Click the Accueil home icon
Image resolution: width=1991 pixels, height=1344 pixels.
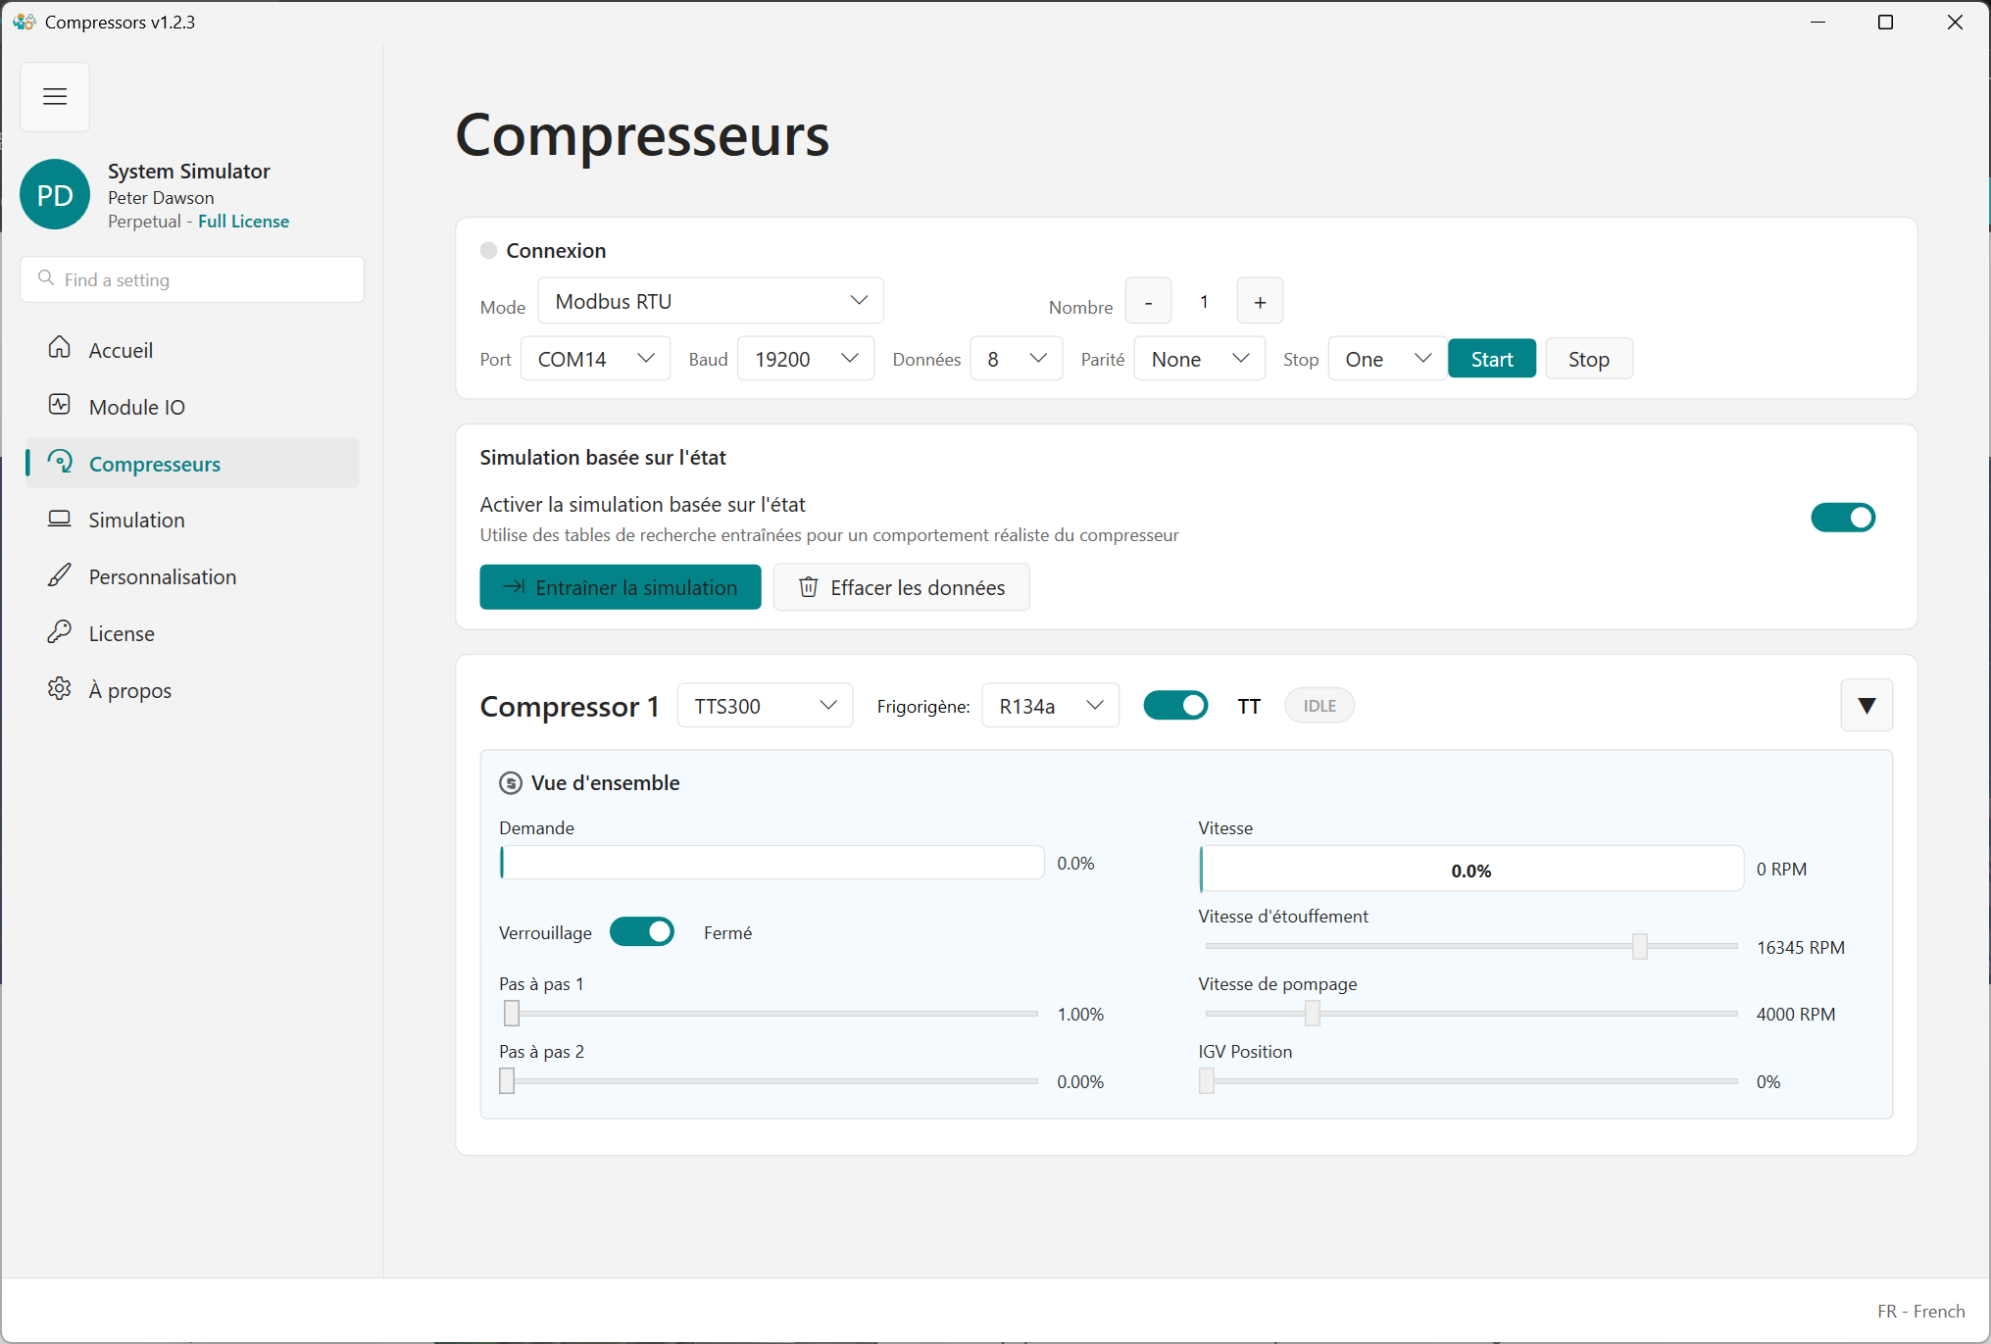tap(60, 348)
